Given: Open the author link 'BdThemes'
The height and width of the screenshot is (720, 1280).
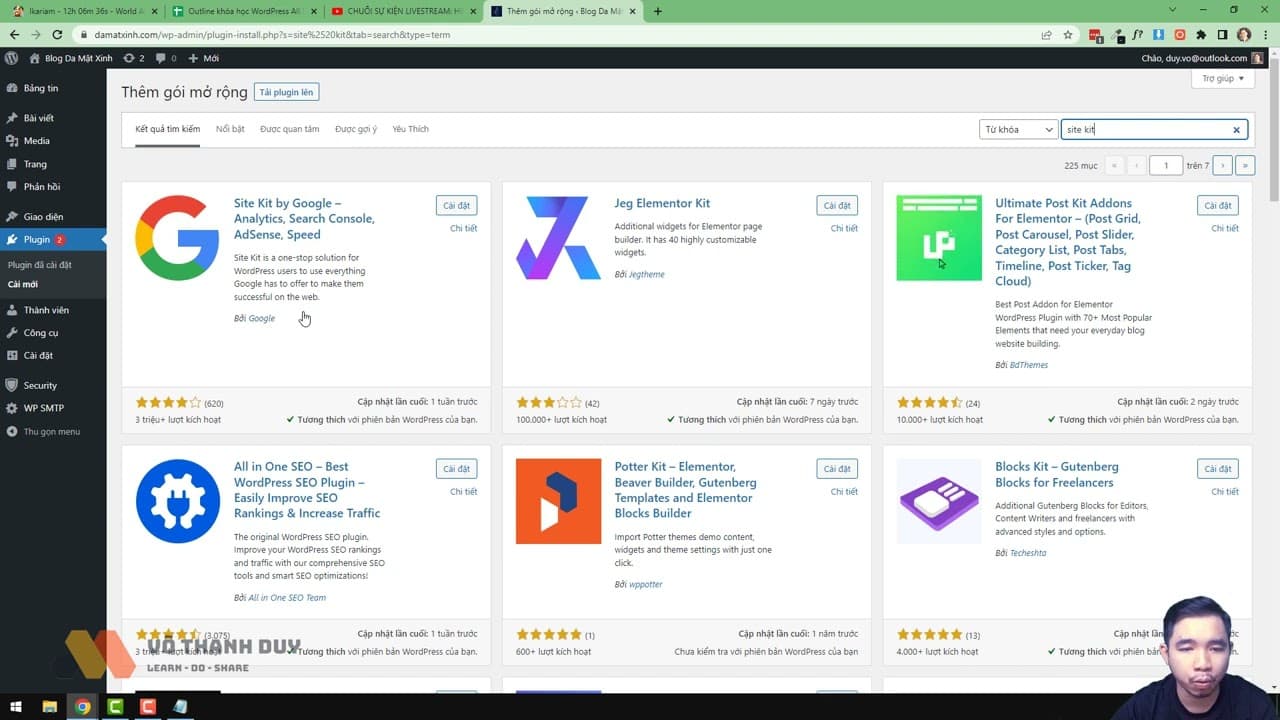Looking at the screenshot, I should tap(1029, 366).
